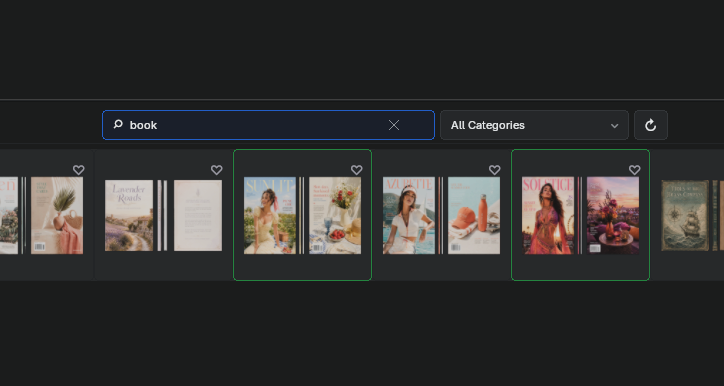Click the magnifier search icon

point(118,124)
